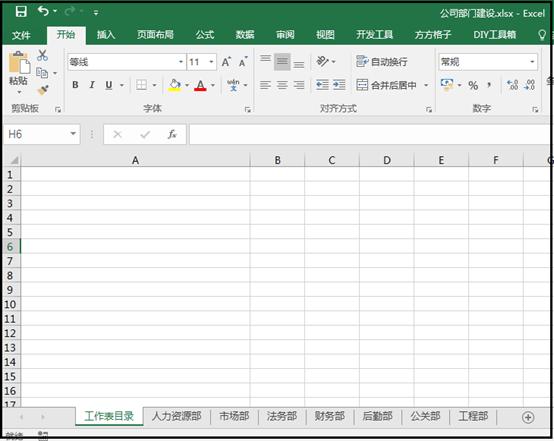Center text horizontally

[x=282, y=85]
